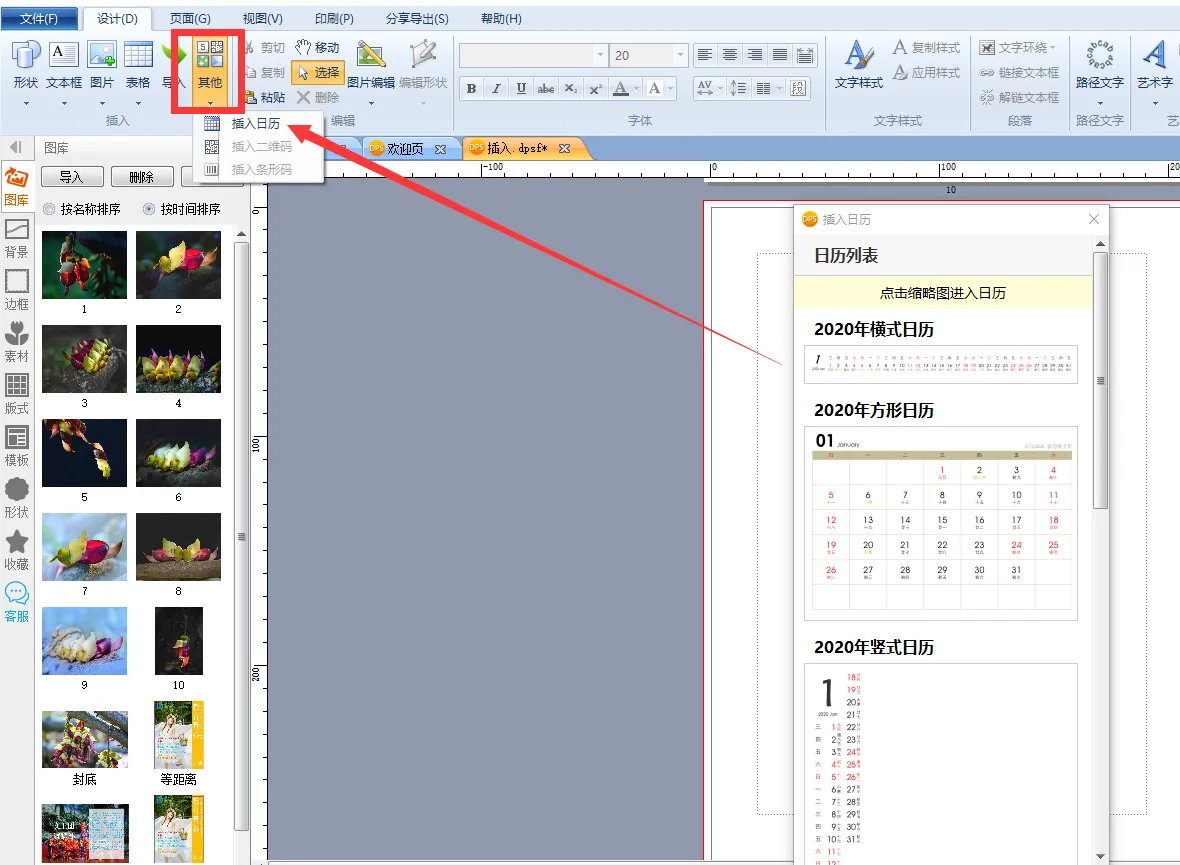The image size is (1180, 865).
Task: Select the 2020年横式日历 thumbnail
Action: 941,364
